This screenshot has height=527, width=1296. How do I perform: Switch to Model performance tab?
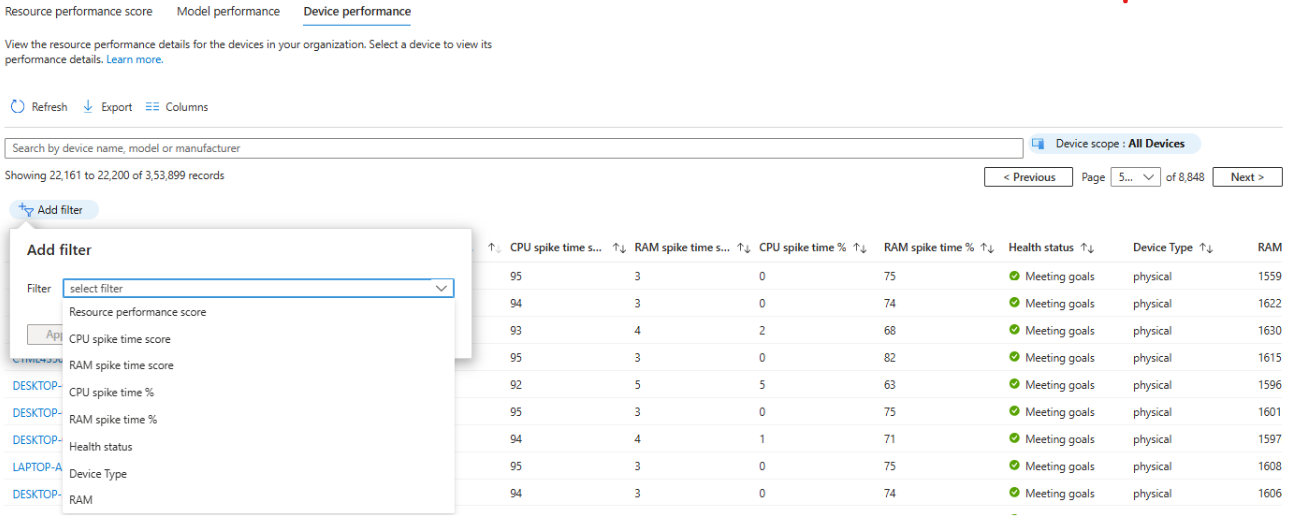click(228, 12)
